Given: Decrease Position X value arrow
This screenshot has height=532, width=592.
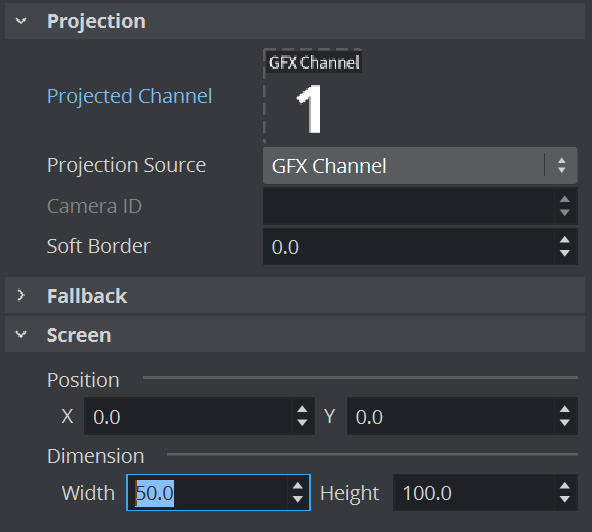Looking at the screenshot, I should [302, 423].
